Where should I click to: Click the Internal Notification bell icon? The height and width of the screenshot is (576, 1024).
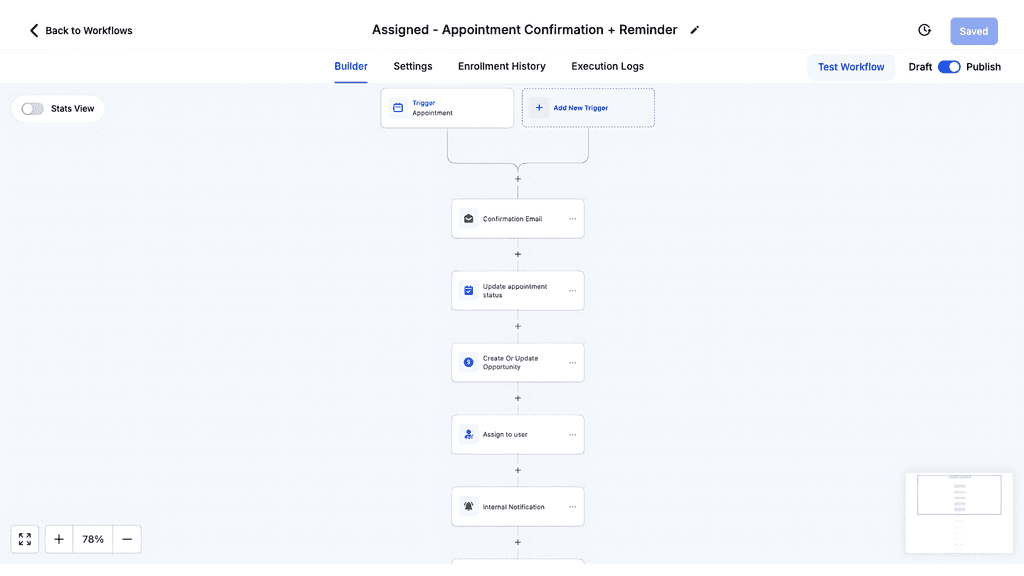468,506
